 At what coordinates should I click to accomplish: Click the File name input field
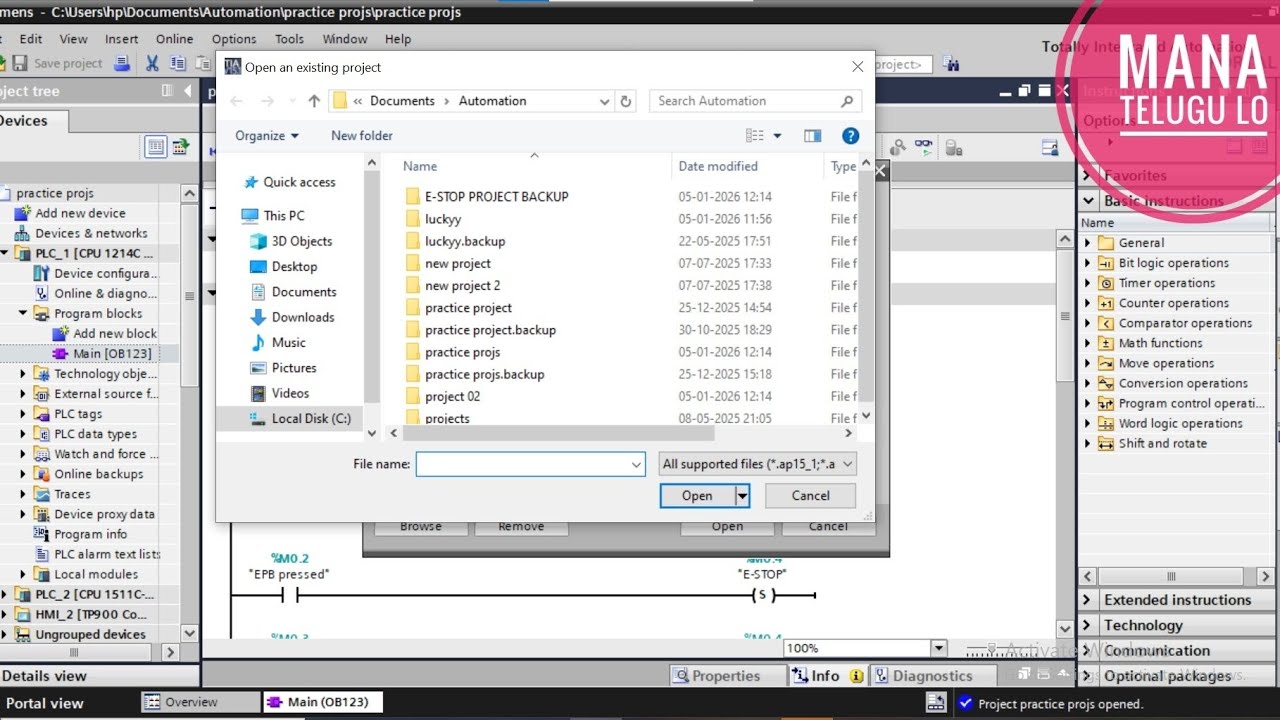point(523,464)
